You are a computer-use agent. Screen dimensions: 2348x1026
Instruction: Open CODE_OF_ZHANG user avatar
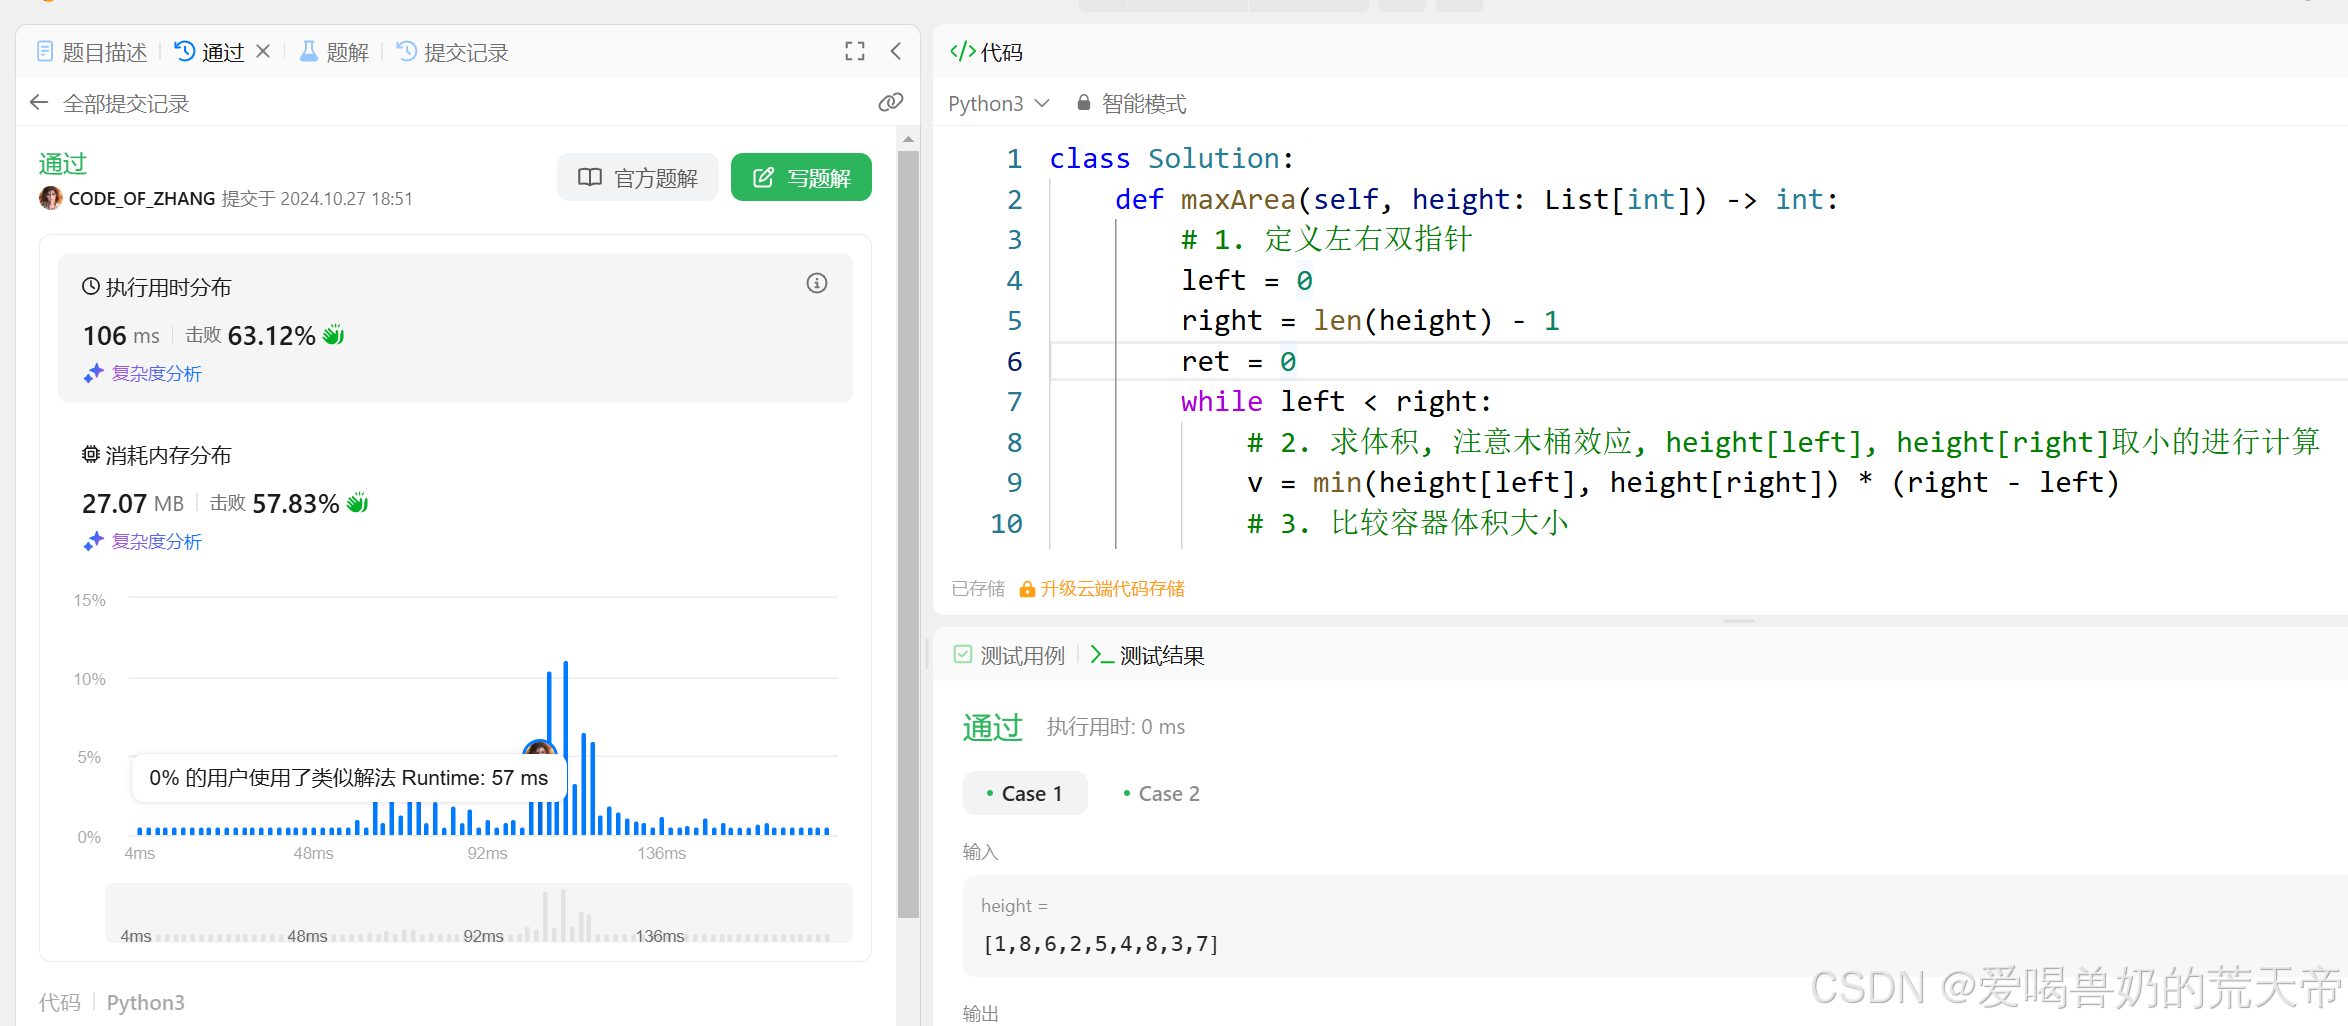pos(50,198)
